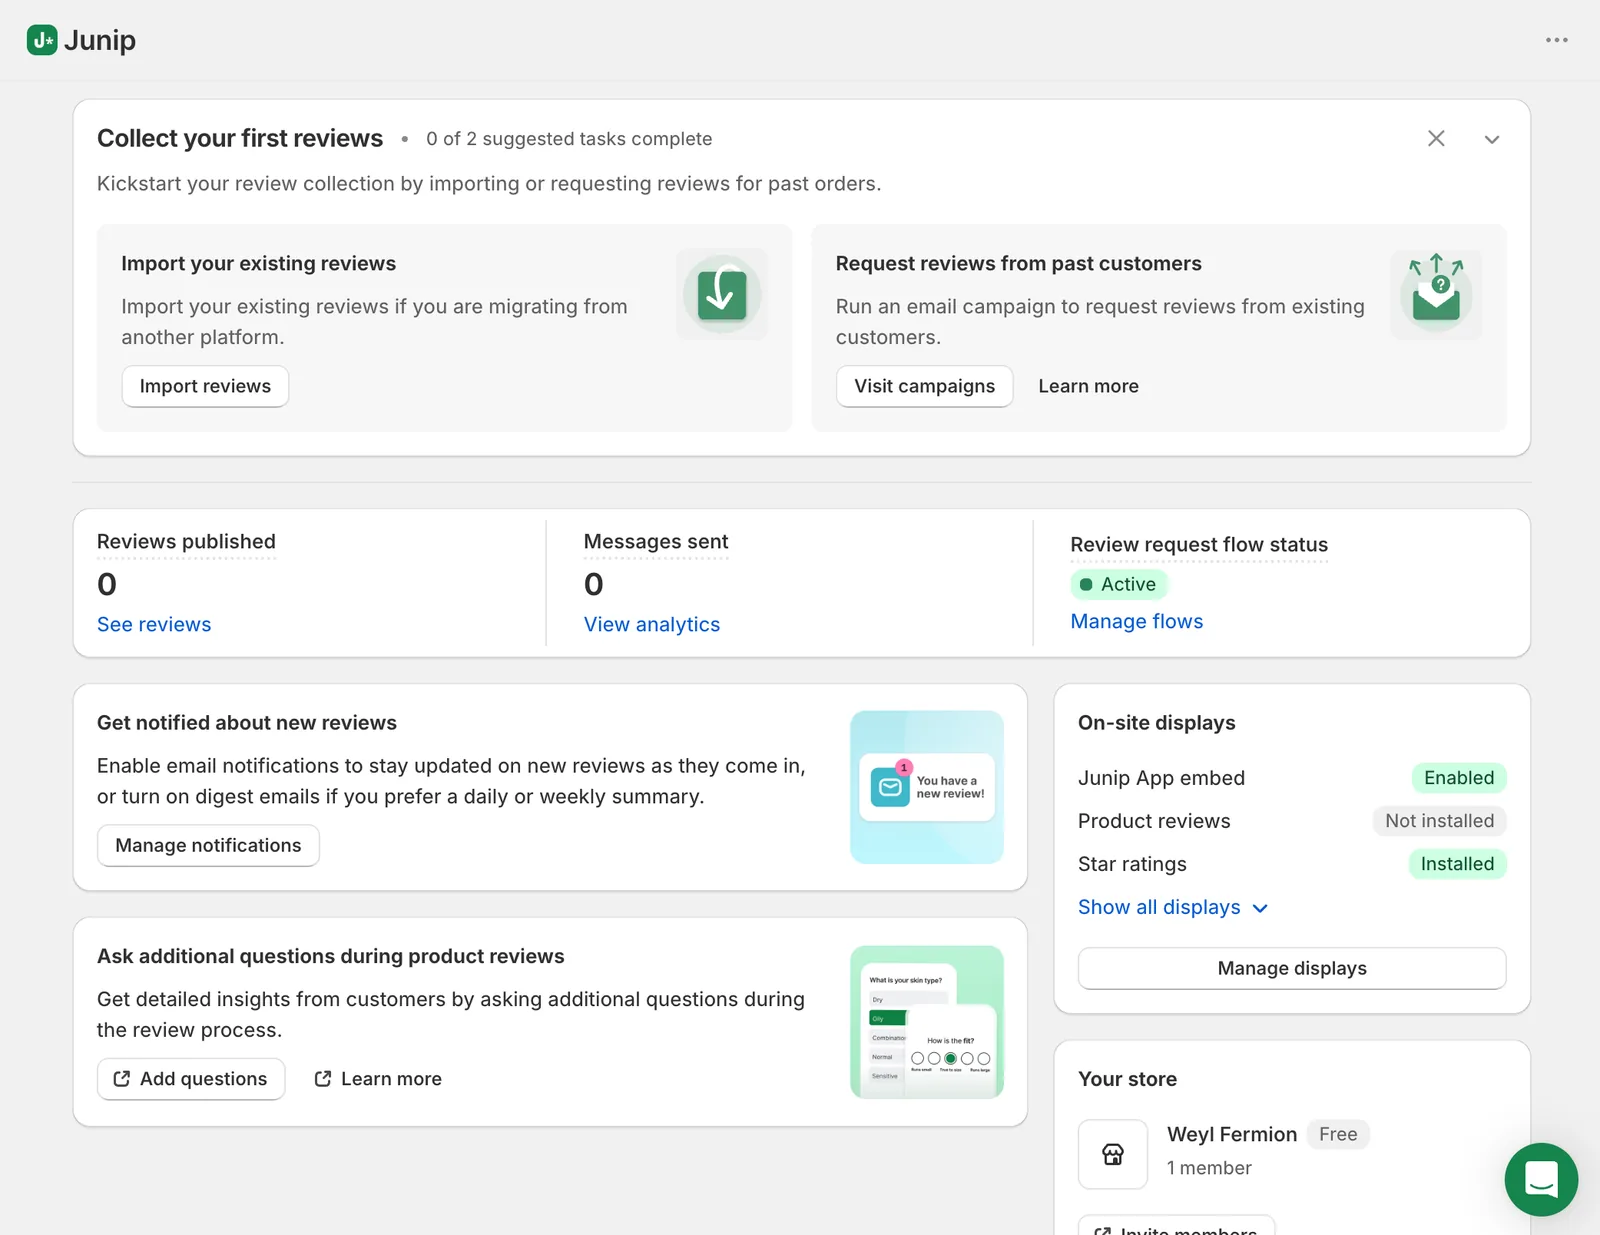Screen dimensions: 1600x1235
Task: Click the Manage displays button
Action: point(1292,968)
